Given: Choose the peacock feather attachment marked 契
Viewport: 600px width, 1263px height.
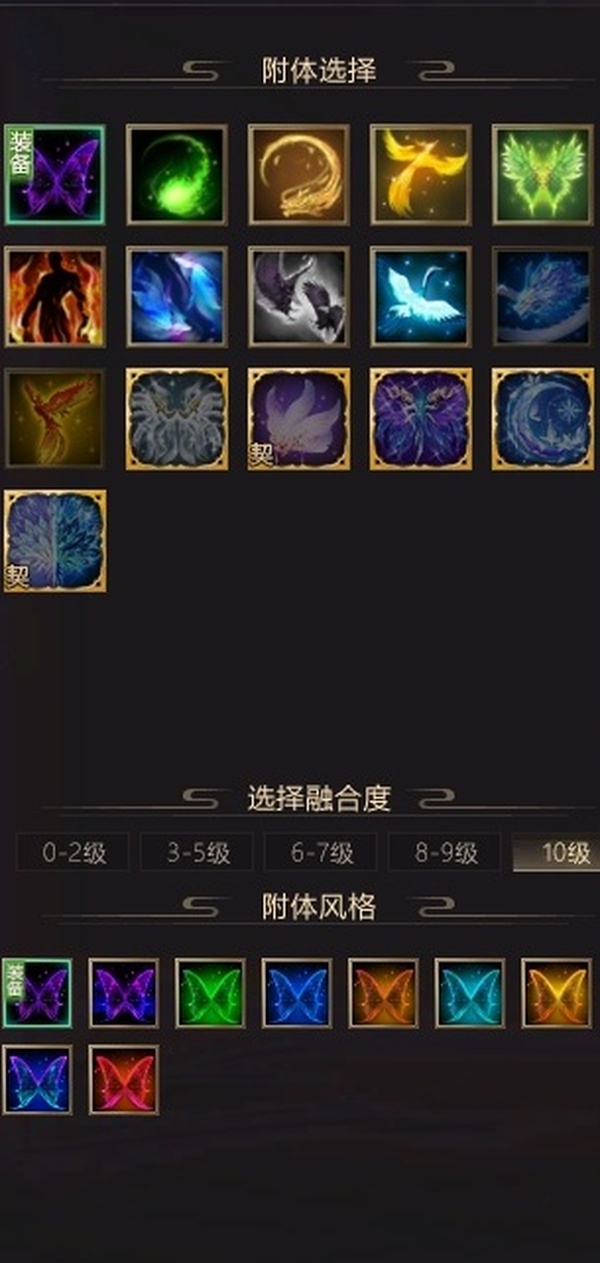Looking at the screenshot, I should tap(55, 540).
